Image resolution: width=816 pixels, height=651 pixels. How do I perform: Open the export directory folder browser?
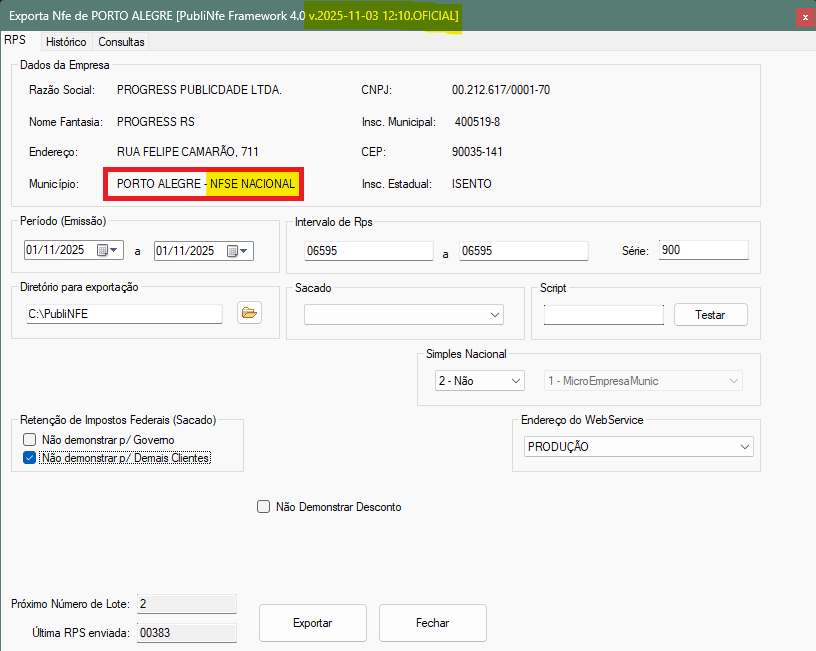click(x=249, y=314)
